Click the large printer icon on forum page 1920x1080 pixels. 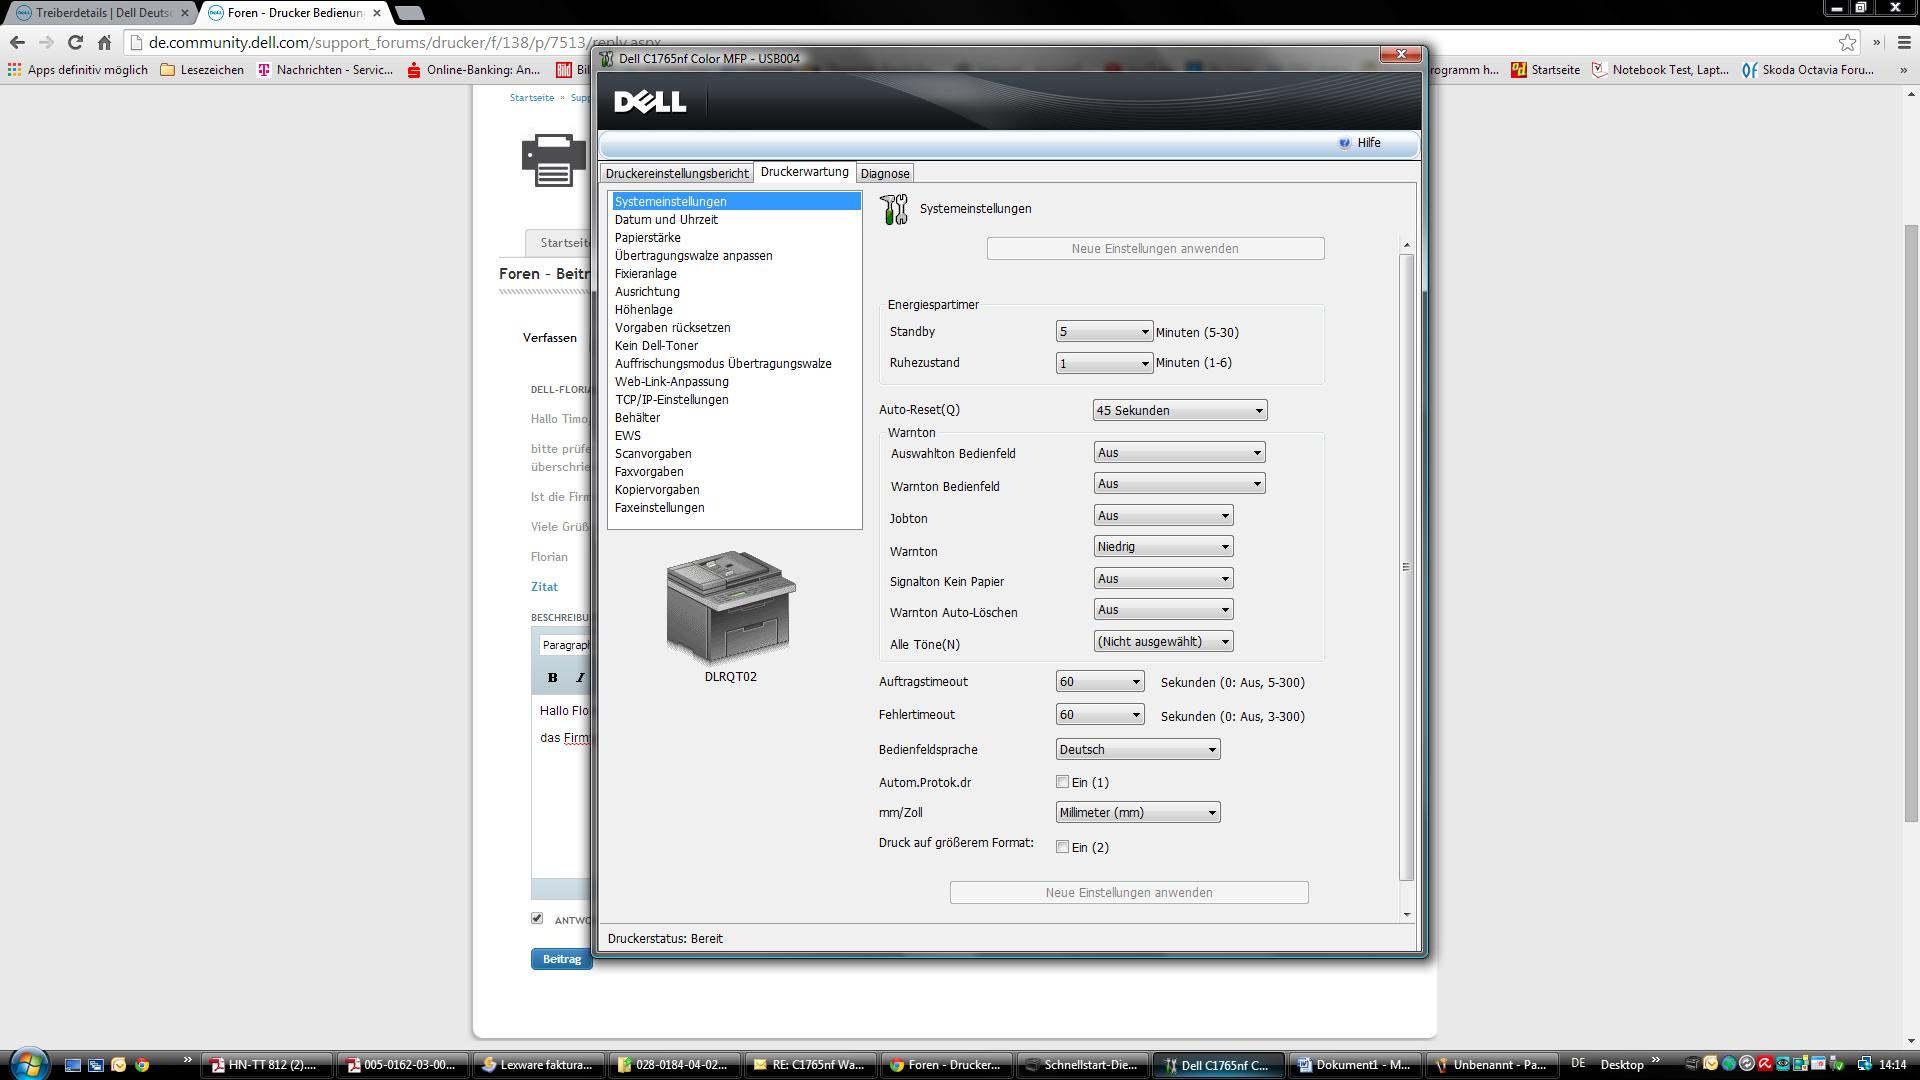[553, 160]
